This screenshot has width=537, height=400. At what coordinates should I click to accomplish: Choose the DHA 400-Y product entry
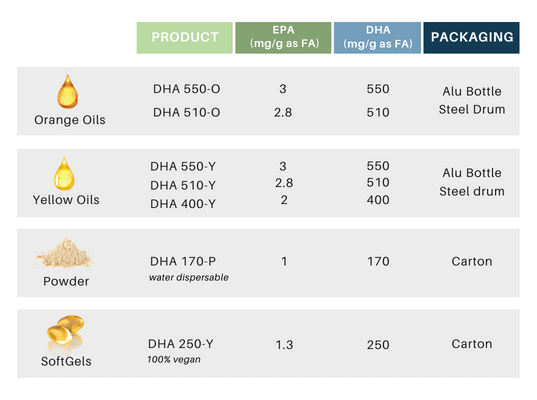coord(183,204)
